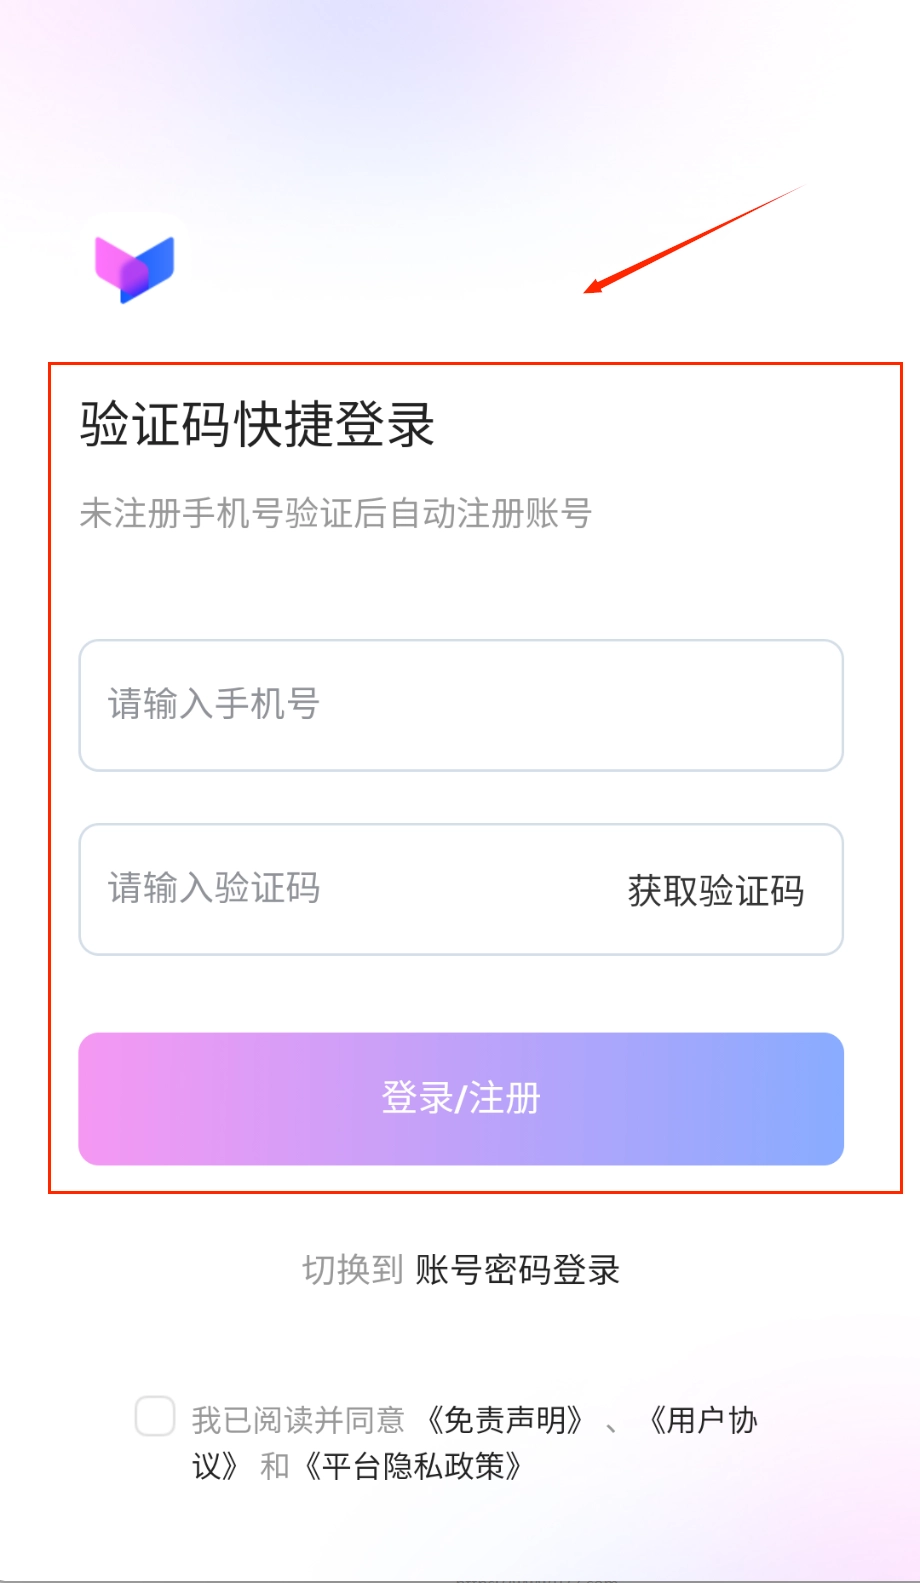Click the 未注册手机号验证后自动注册账号 subtitle
This screenshot has width=920, height=1583.
[x=335, y=513]
